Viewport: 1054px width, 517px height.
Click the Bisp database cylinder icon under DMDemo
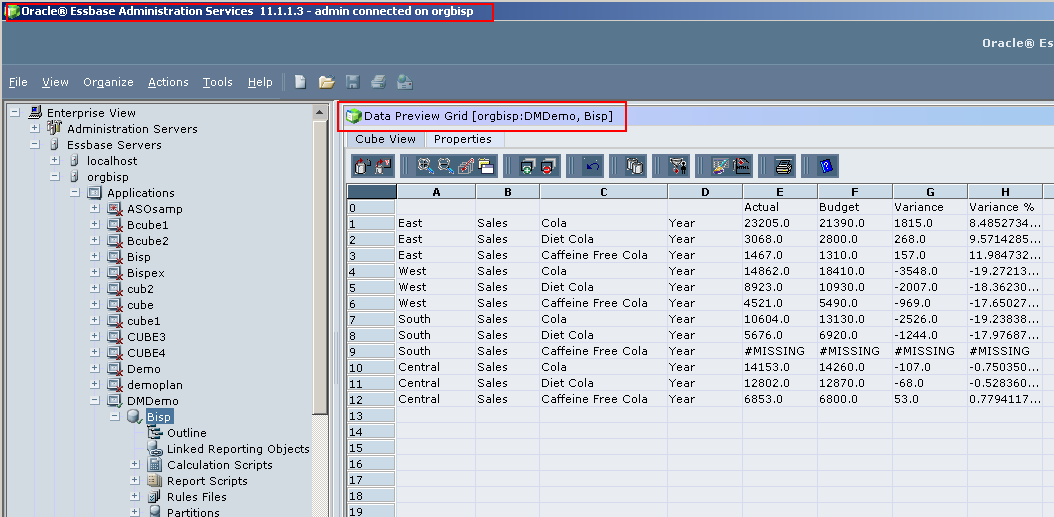click(x=135, y=417)
